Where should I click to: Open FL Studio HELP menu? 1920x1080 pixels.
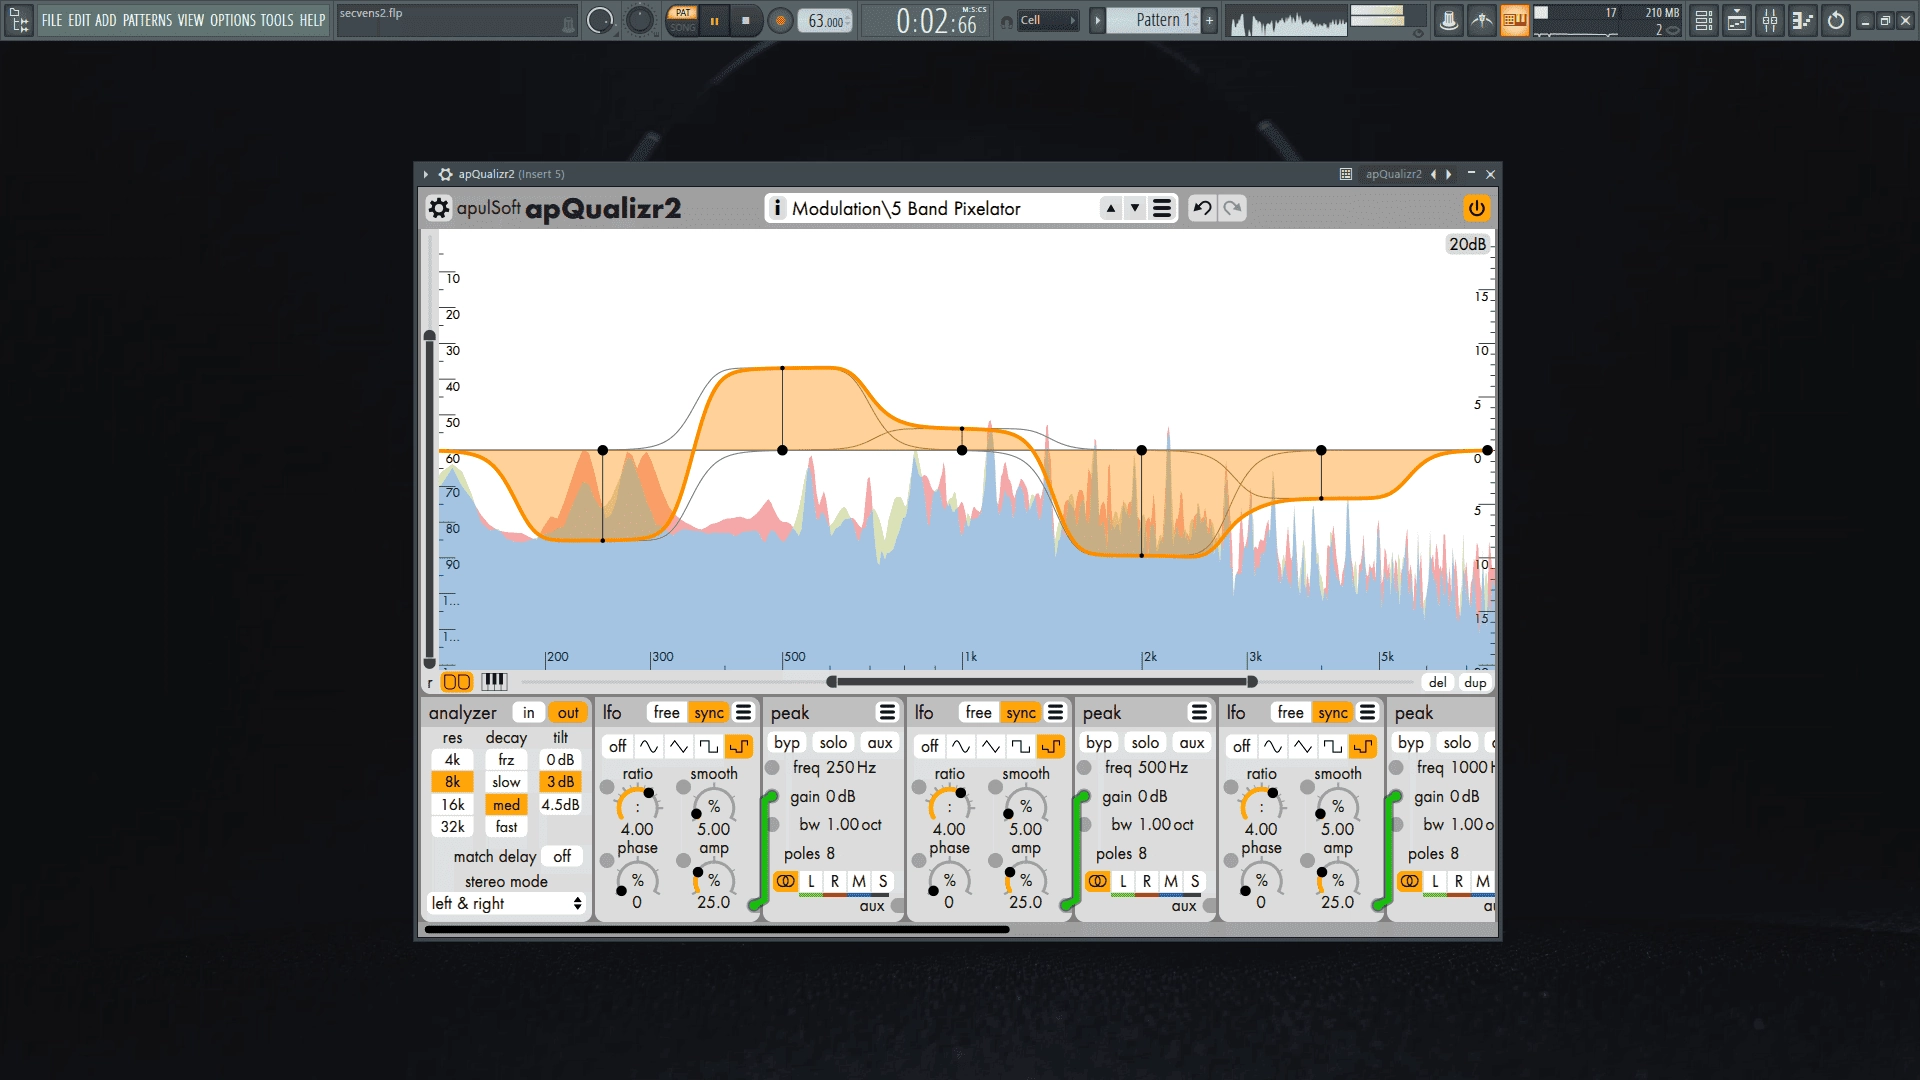[x=312, y=20]
